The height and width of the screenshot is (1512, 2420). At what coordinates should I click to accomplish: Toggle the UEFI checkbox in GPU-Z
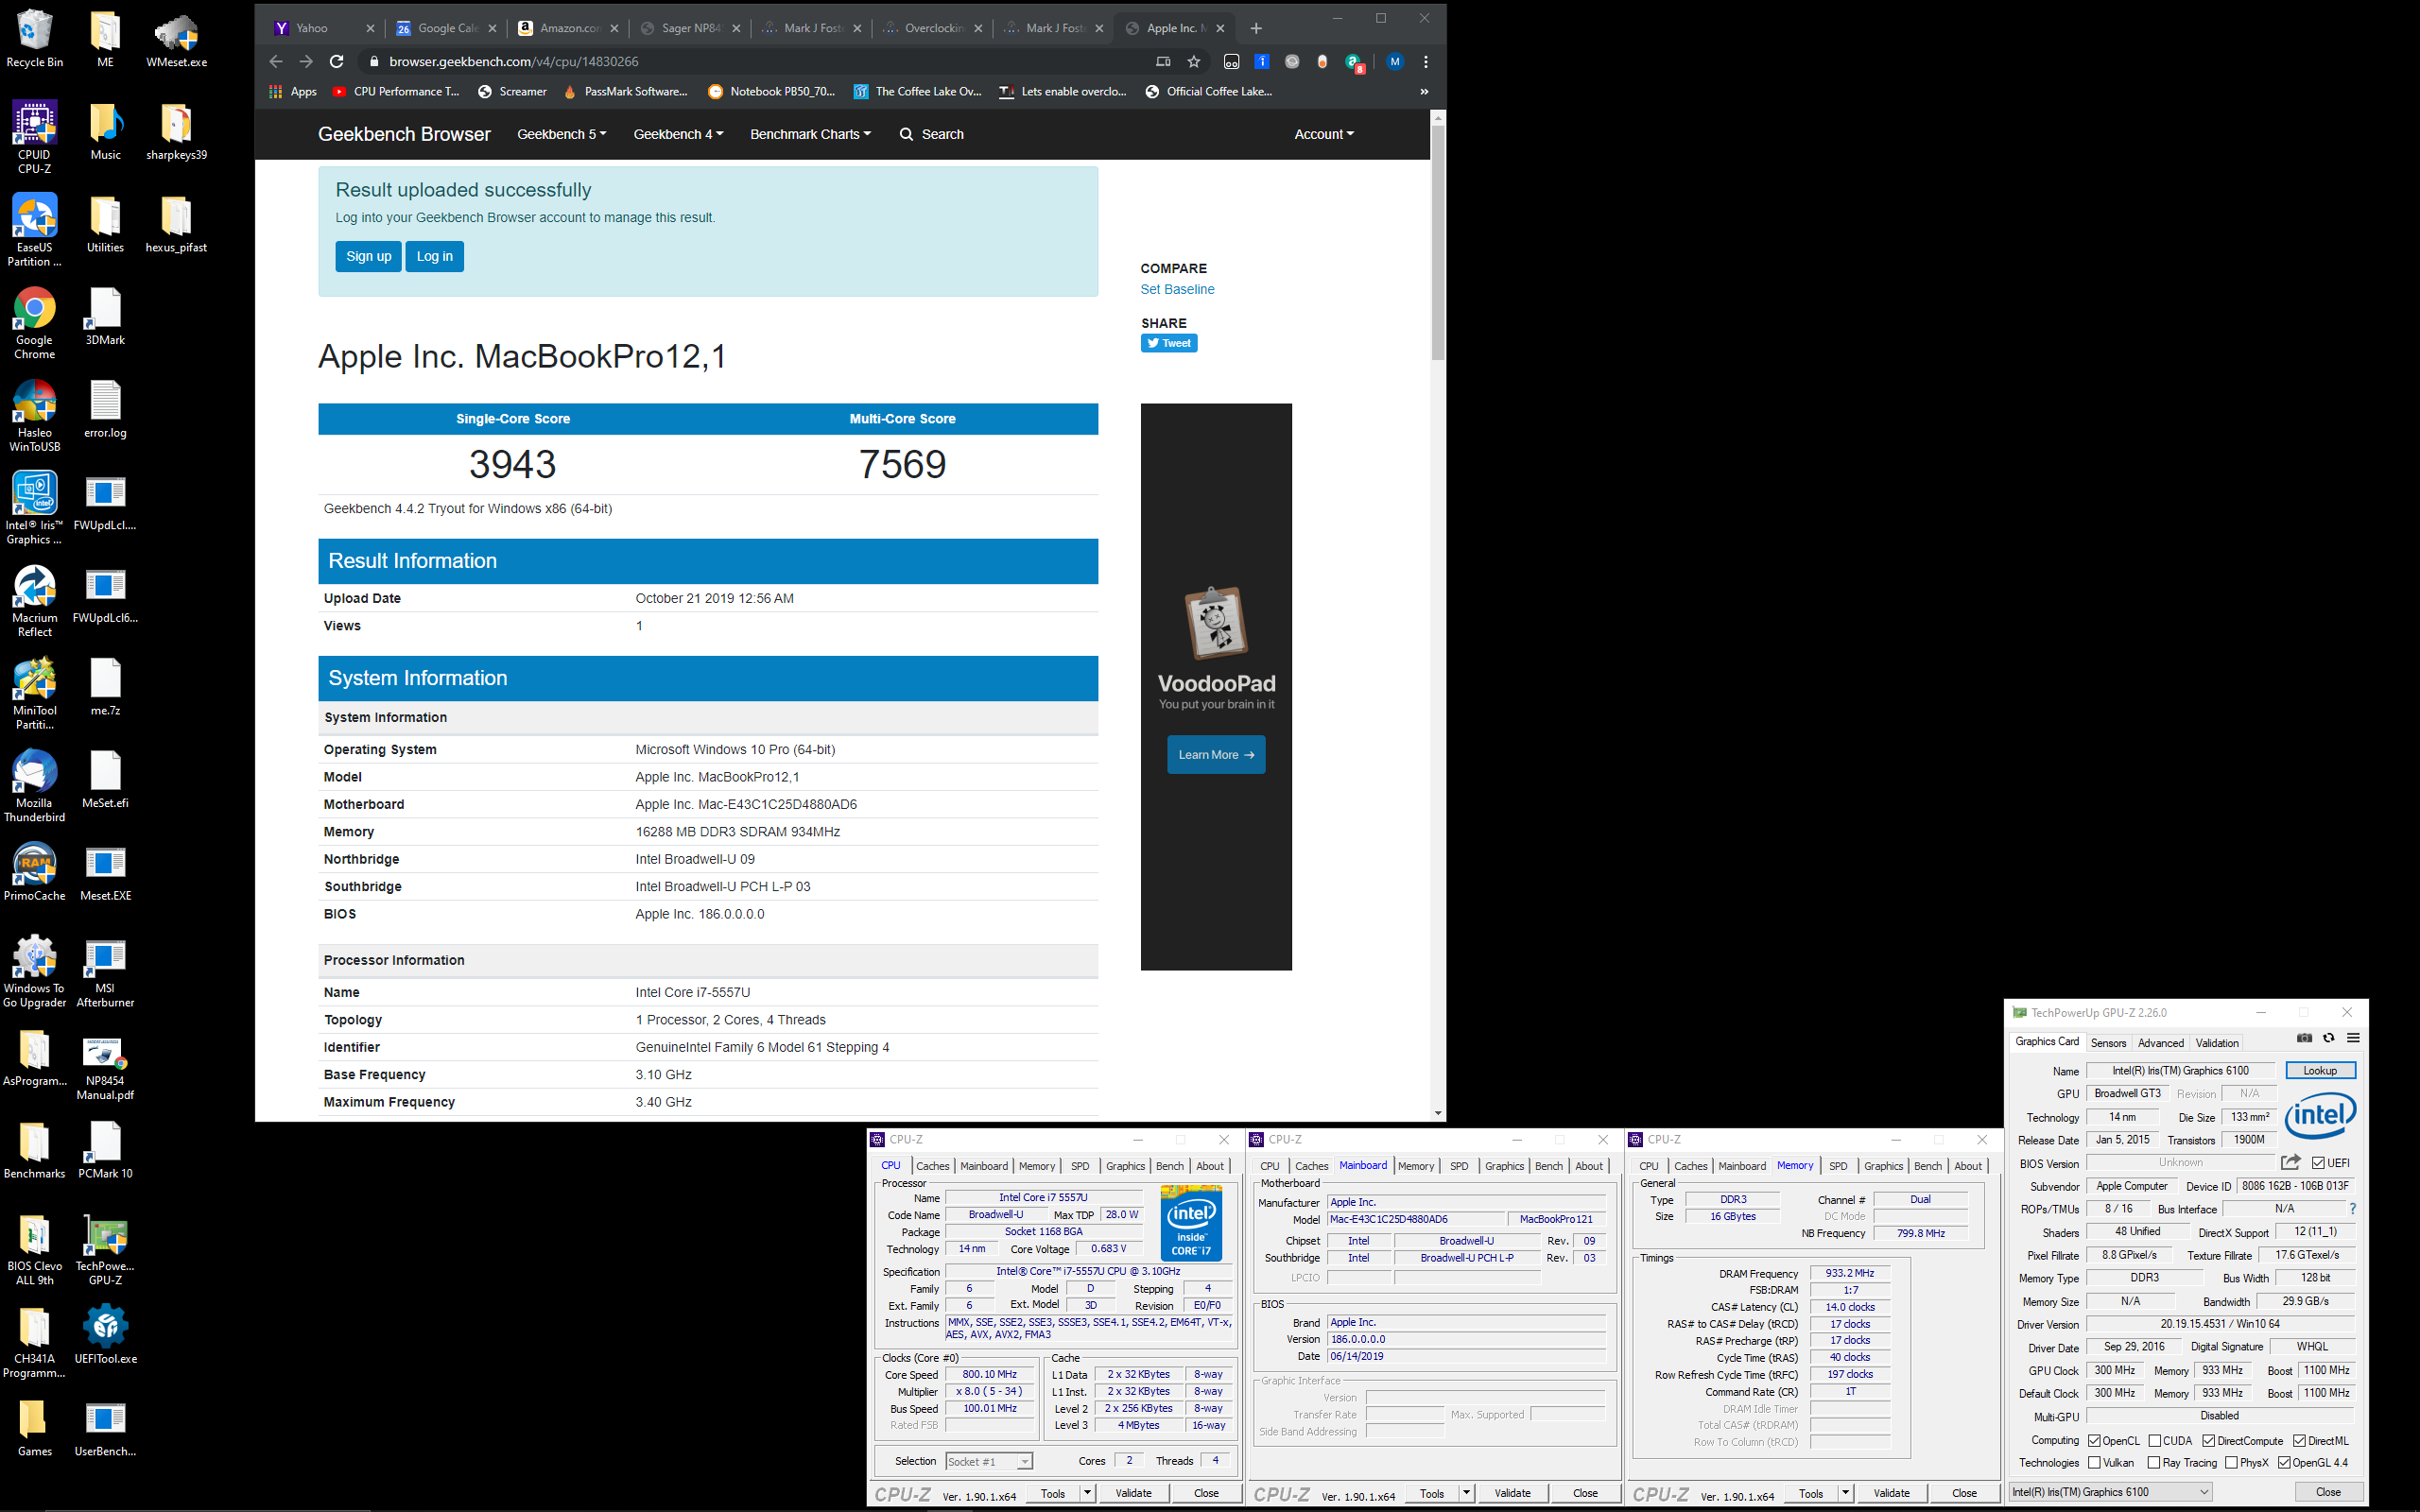pos(2318,1163)
